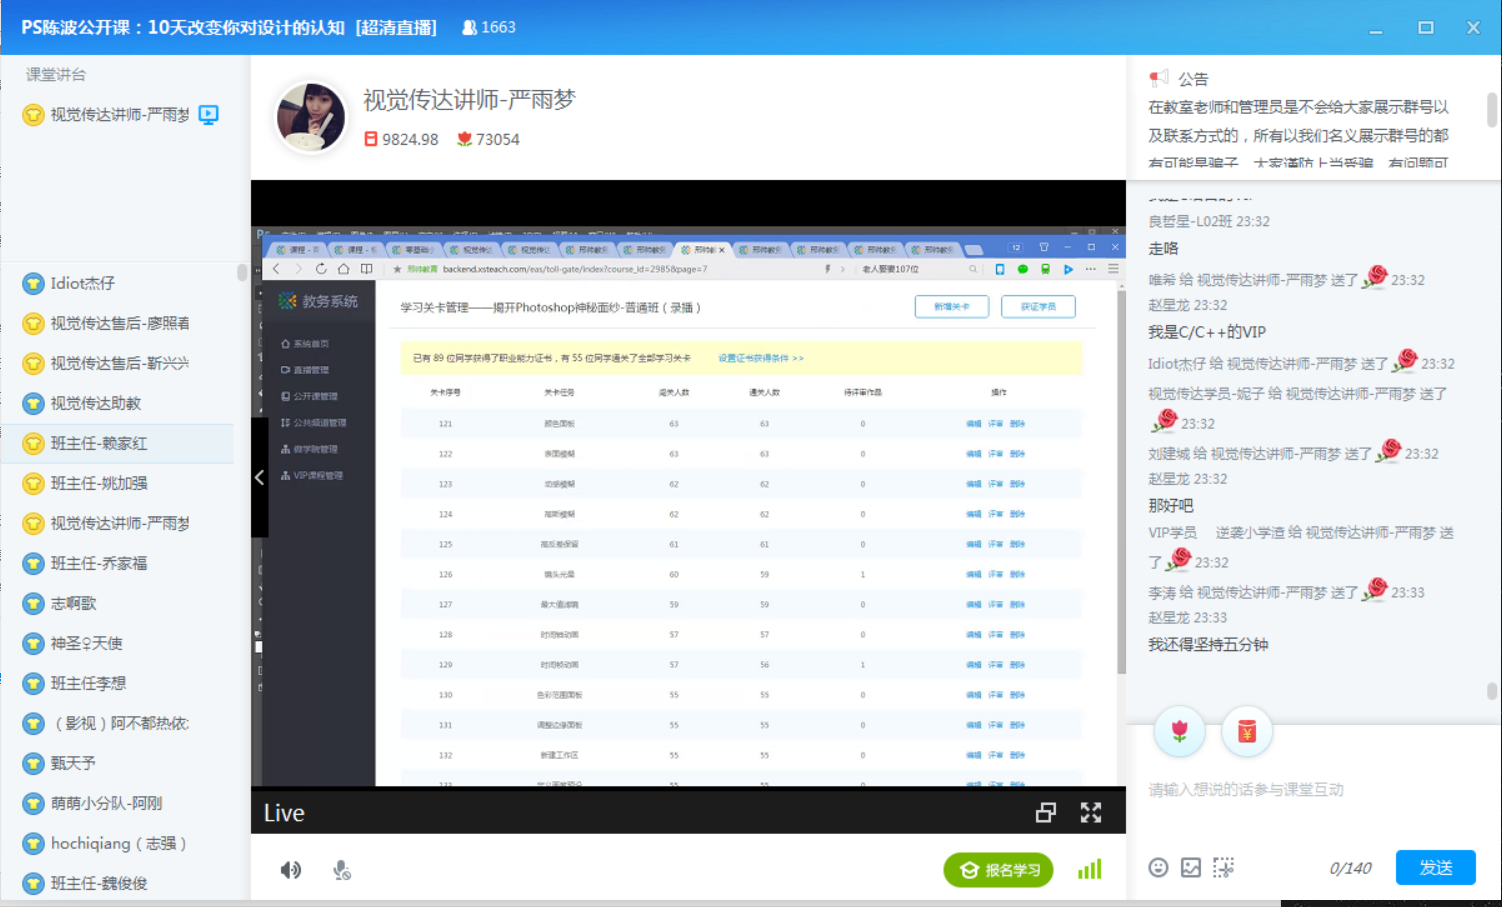This screenshot has width=1502, height=907.
Task: Toggle the screen share icon beside 严雨梦
Action: click(208, 114)
